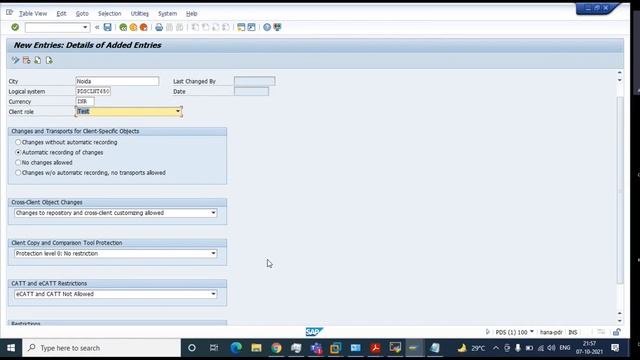
Task: Open Microsoft Teams from the taskbar
Action: click(316, 348)
